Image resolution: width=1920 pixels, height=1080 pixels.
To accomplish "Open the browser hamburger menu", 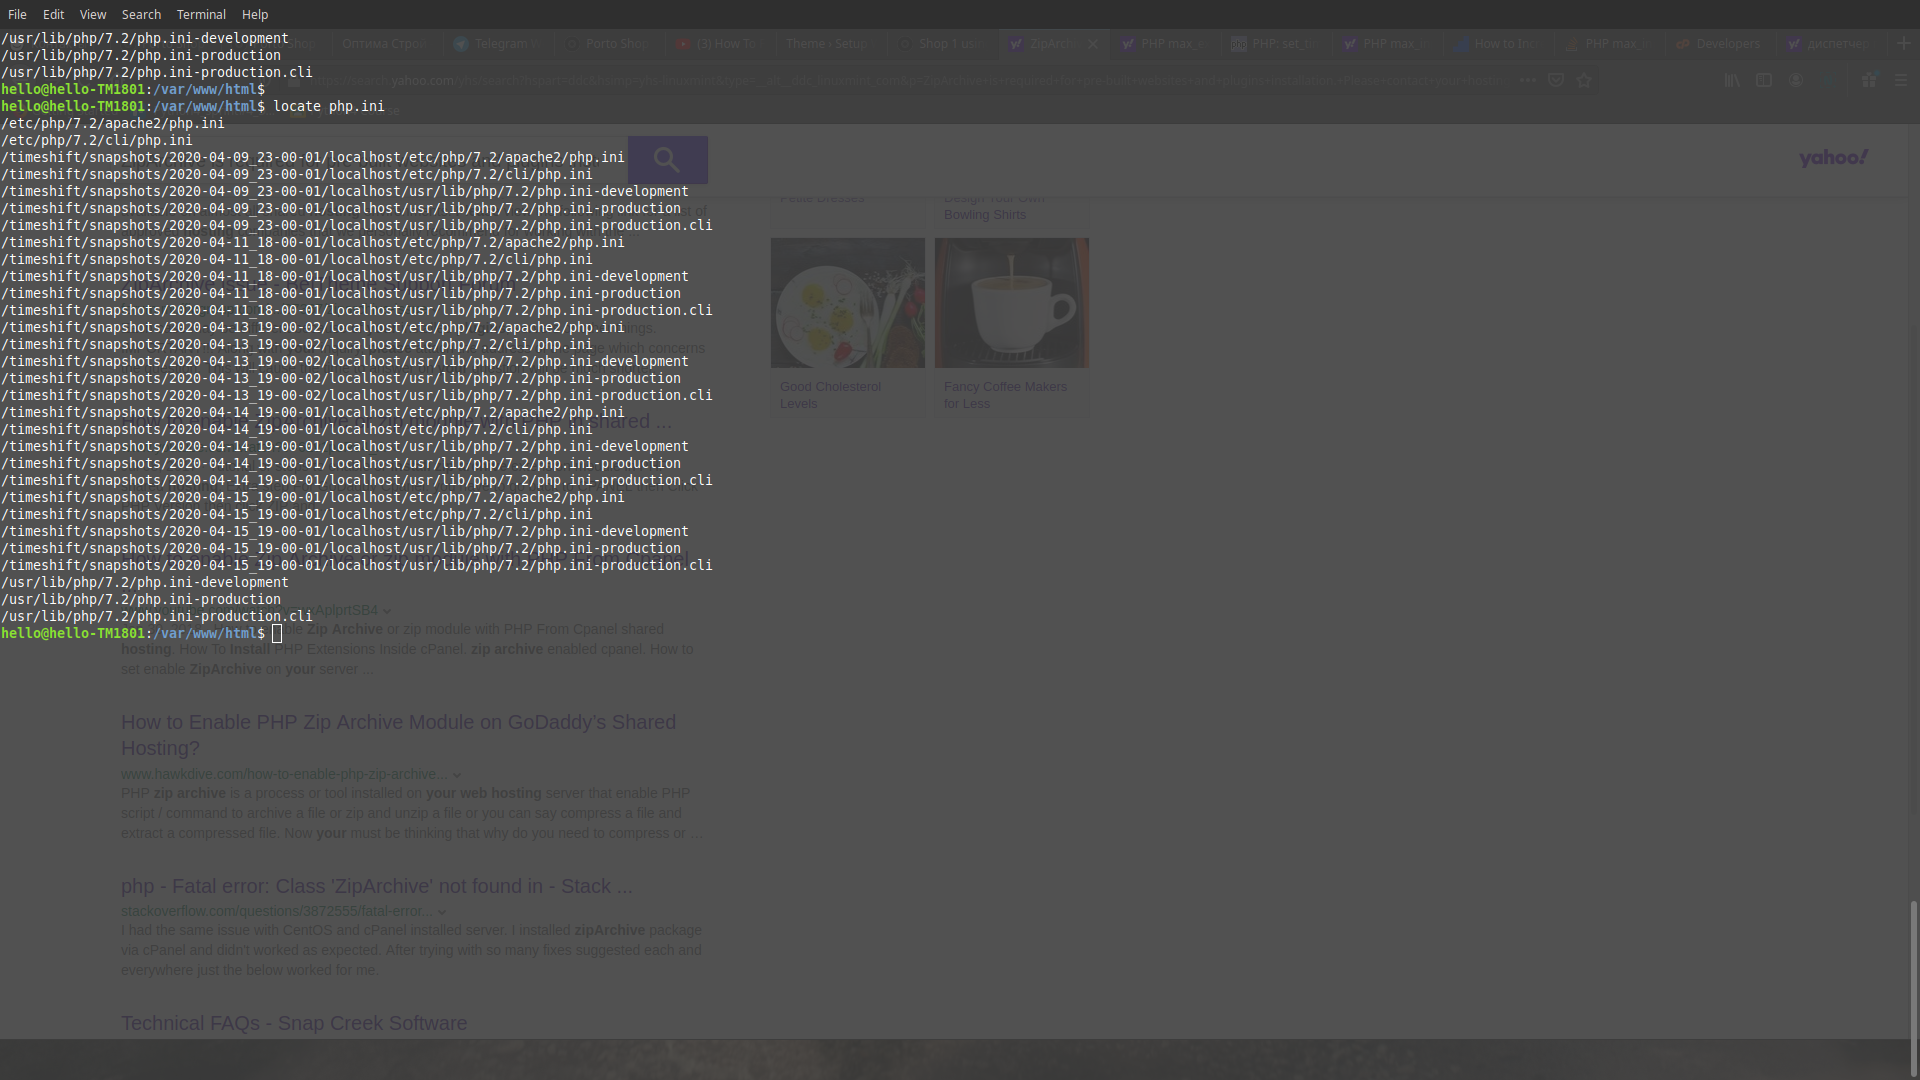I will coord(1901,80).
